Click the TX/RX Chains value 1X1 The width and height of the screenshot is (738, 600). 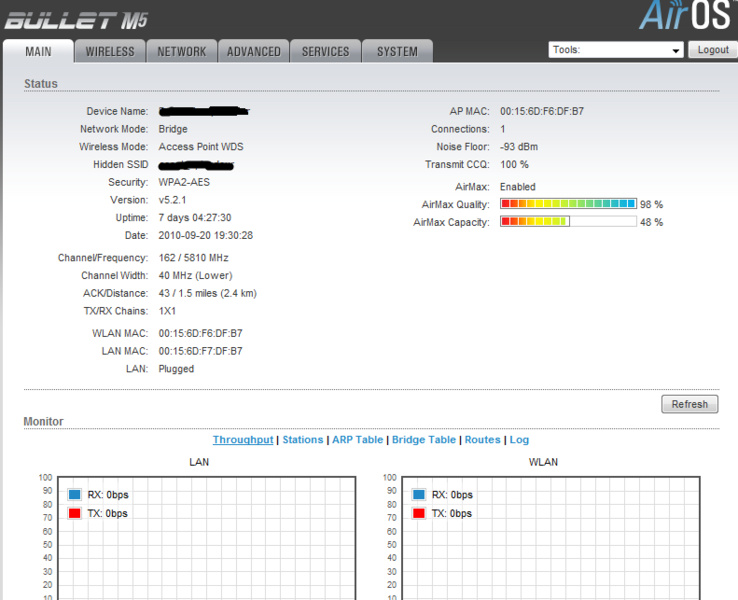(167, 311)
